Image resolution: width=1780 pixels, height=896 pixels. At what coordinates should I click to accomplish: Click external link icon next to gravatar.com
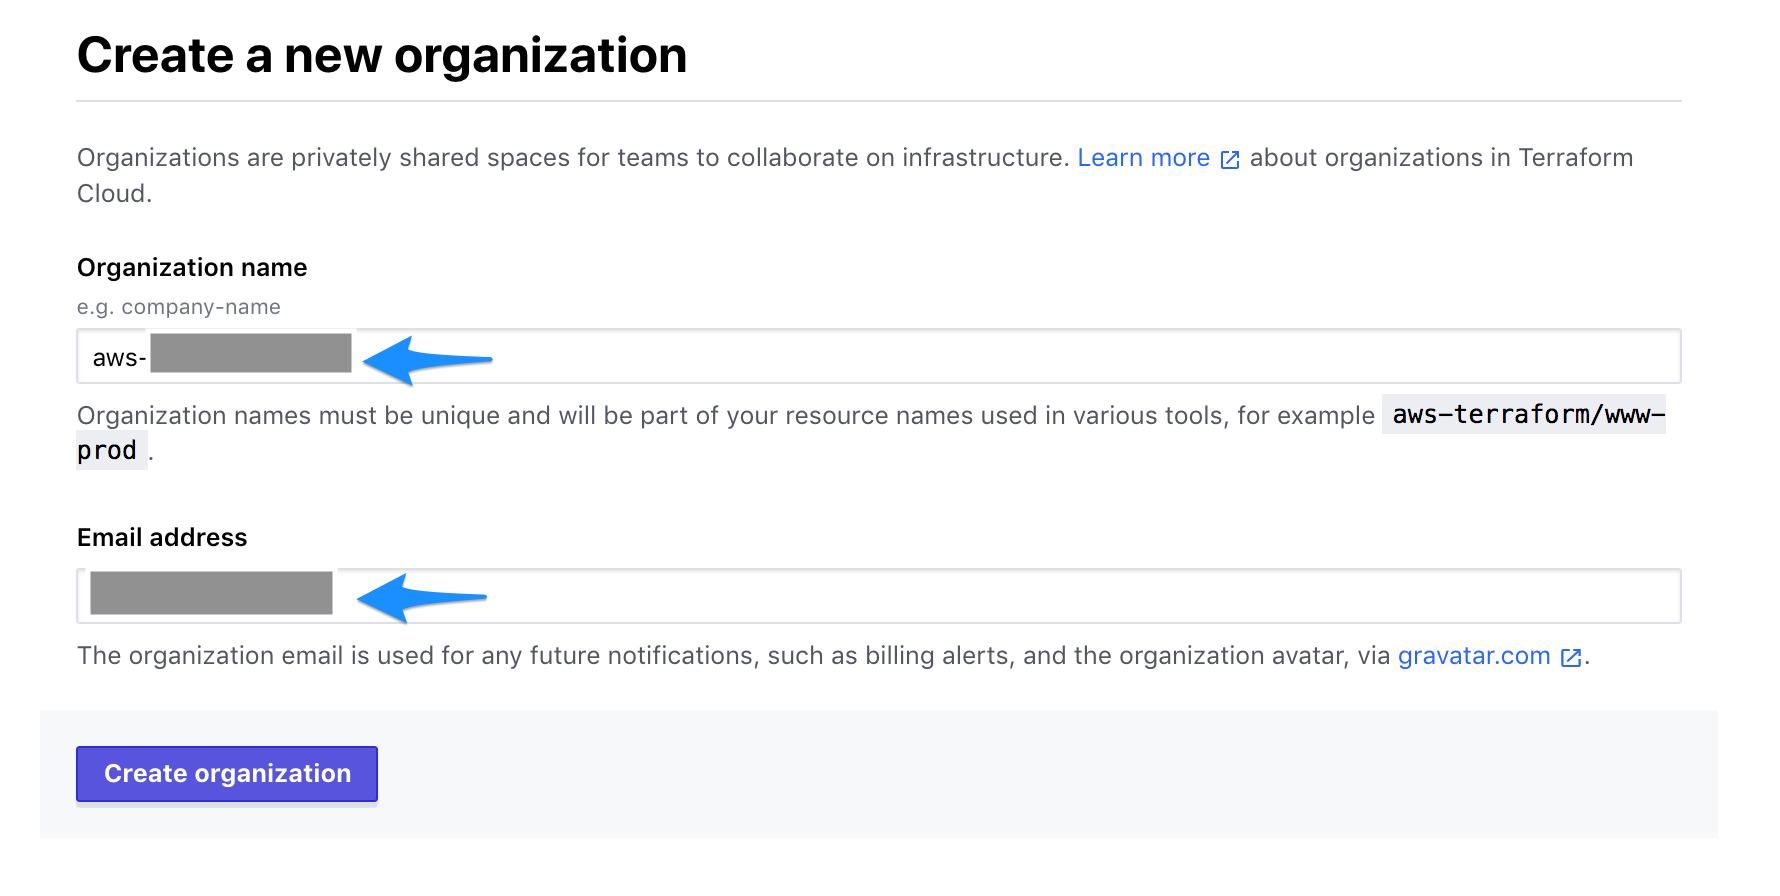[x=1571, y=658]
